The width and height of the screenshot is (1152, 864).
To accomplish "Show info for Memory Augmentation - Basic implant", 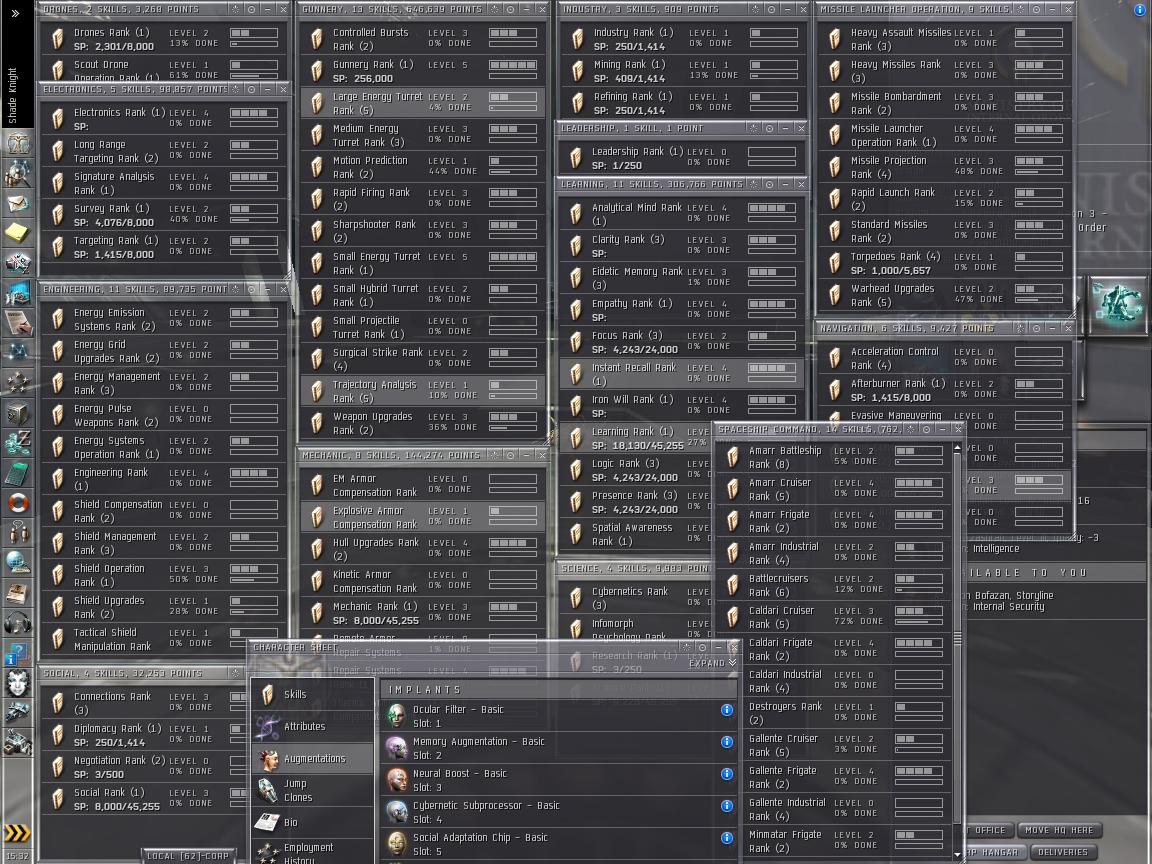I will point(727,742).
